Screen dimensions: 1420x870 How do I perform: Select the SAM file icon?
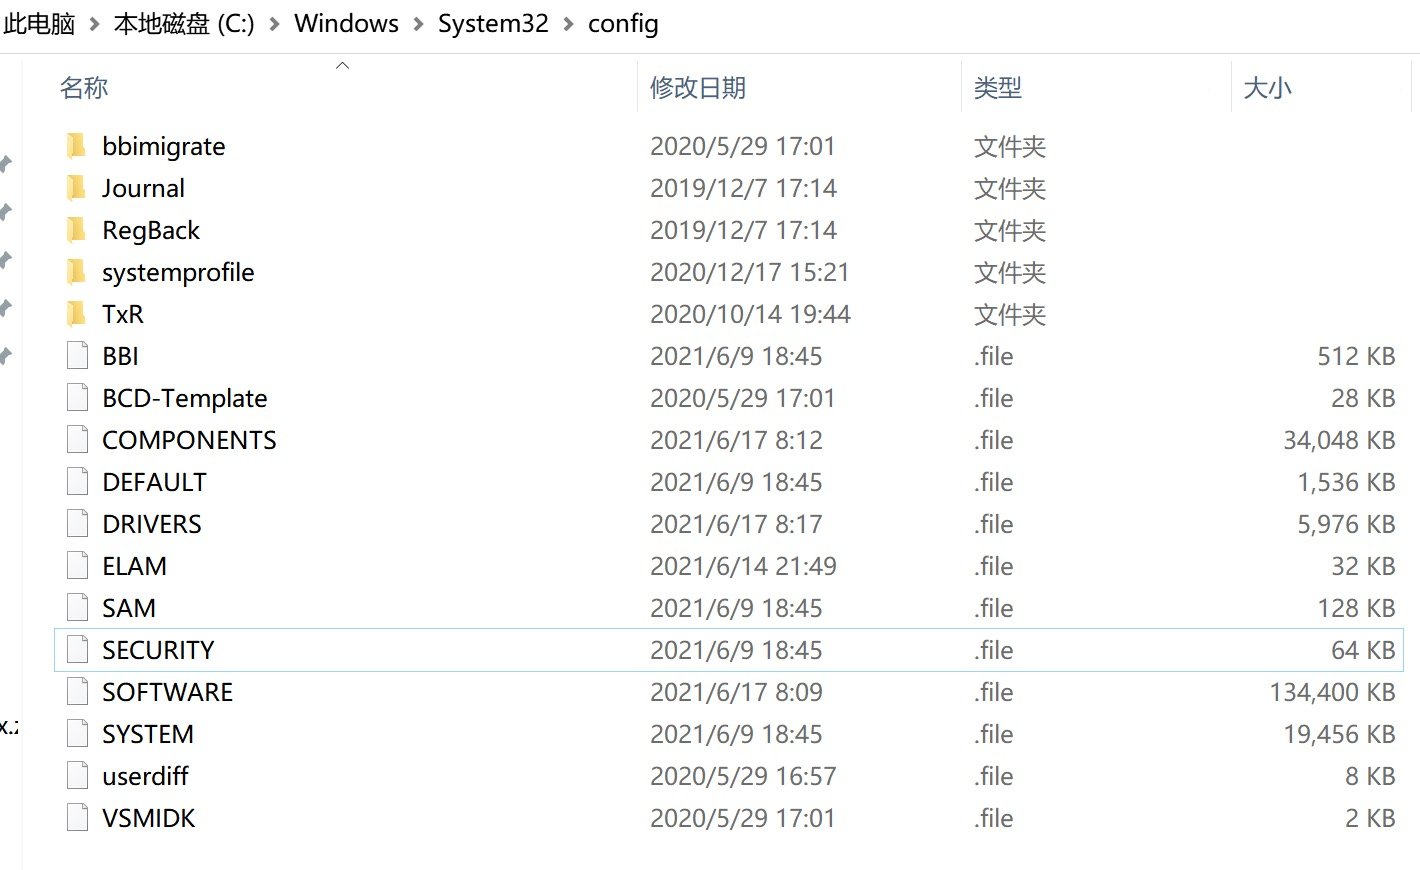77,607
